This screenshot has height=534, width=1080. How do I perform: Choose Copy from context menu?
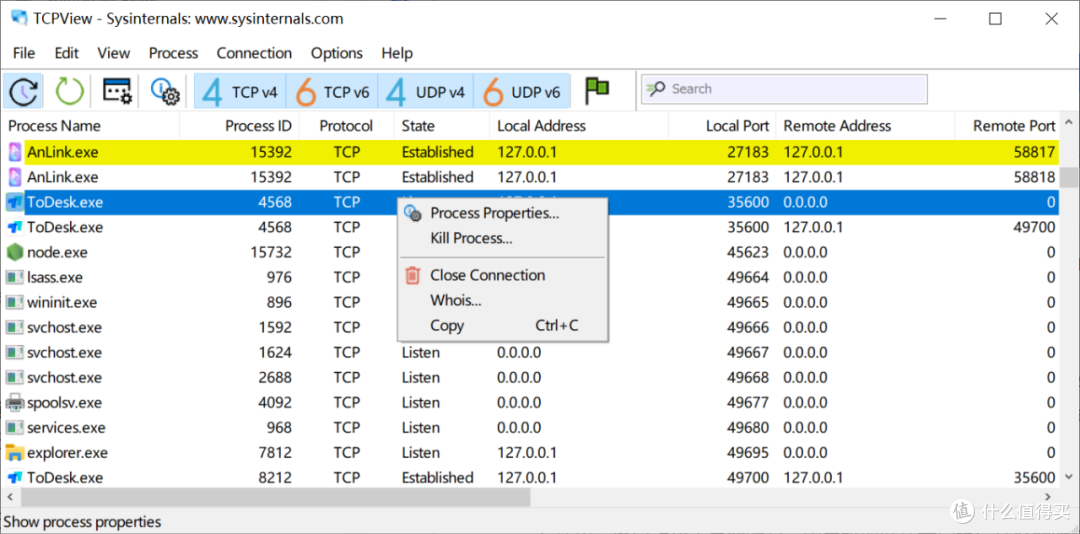pos(503,326)
